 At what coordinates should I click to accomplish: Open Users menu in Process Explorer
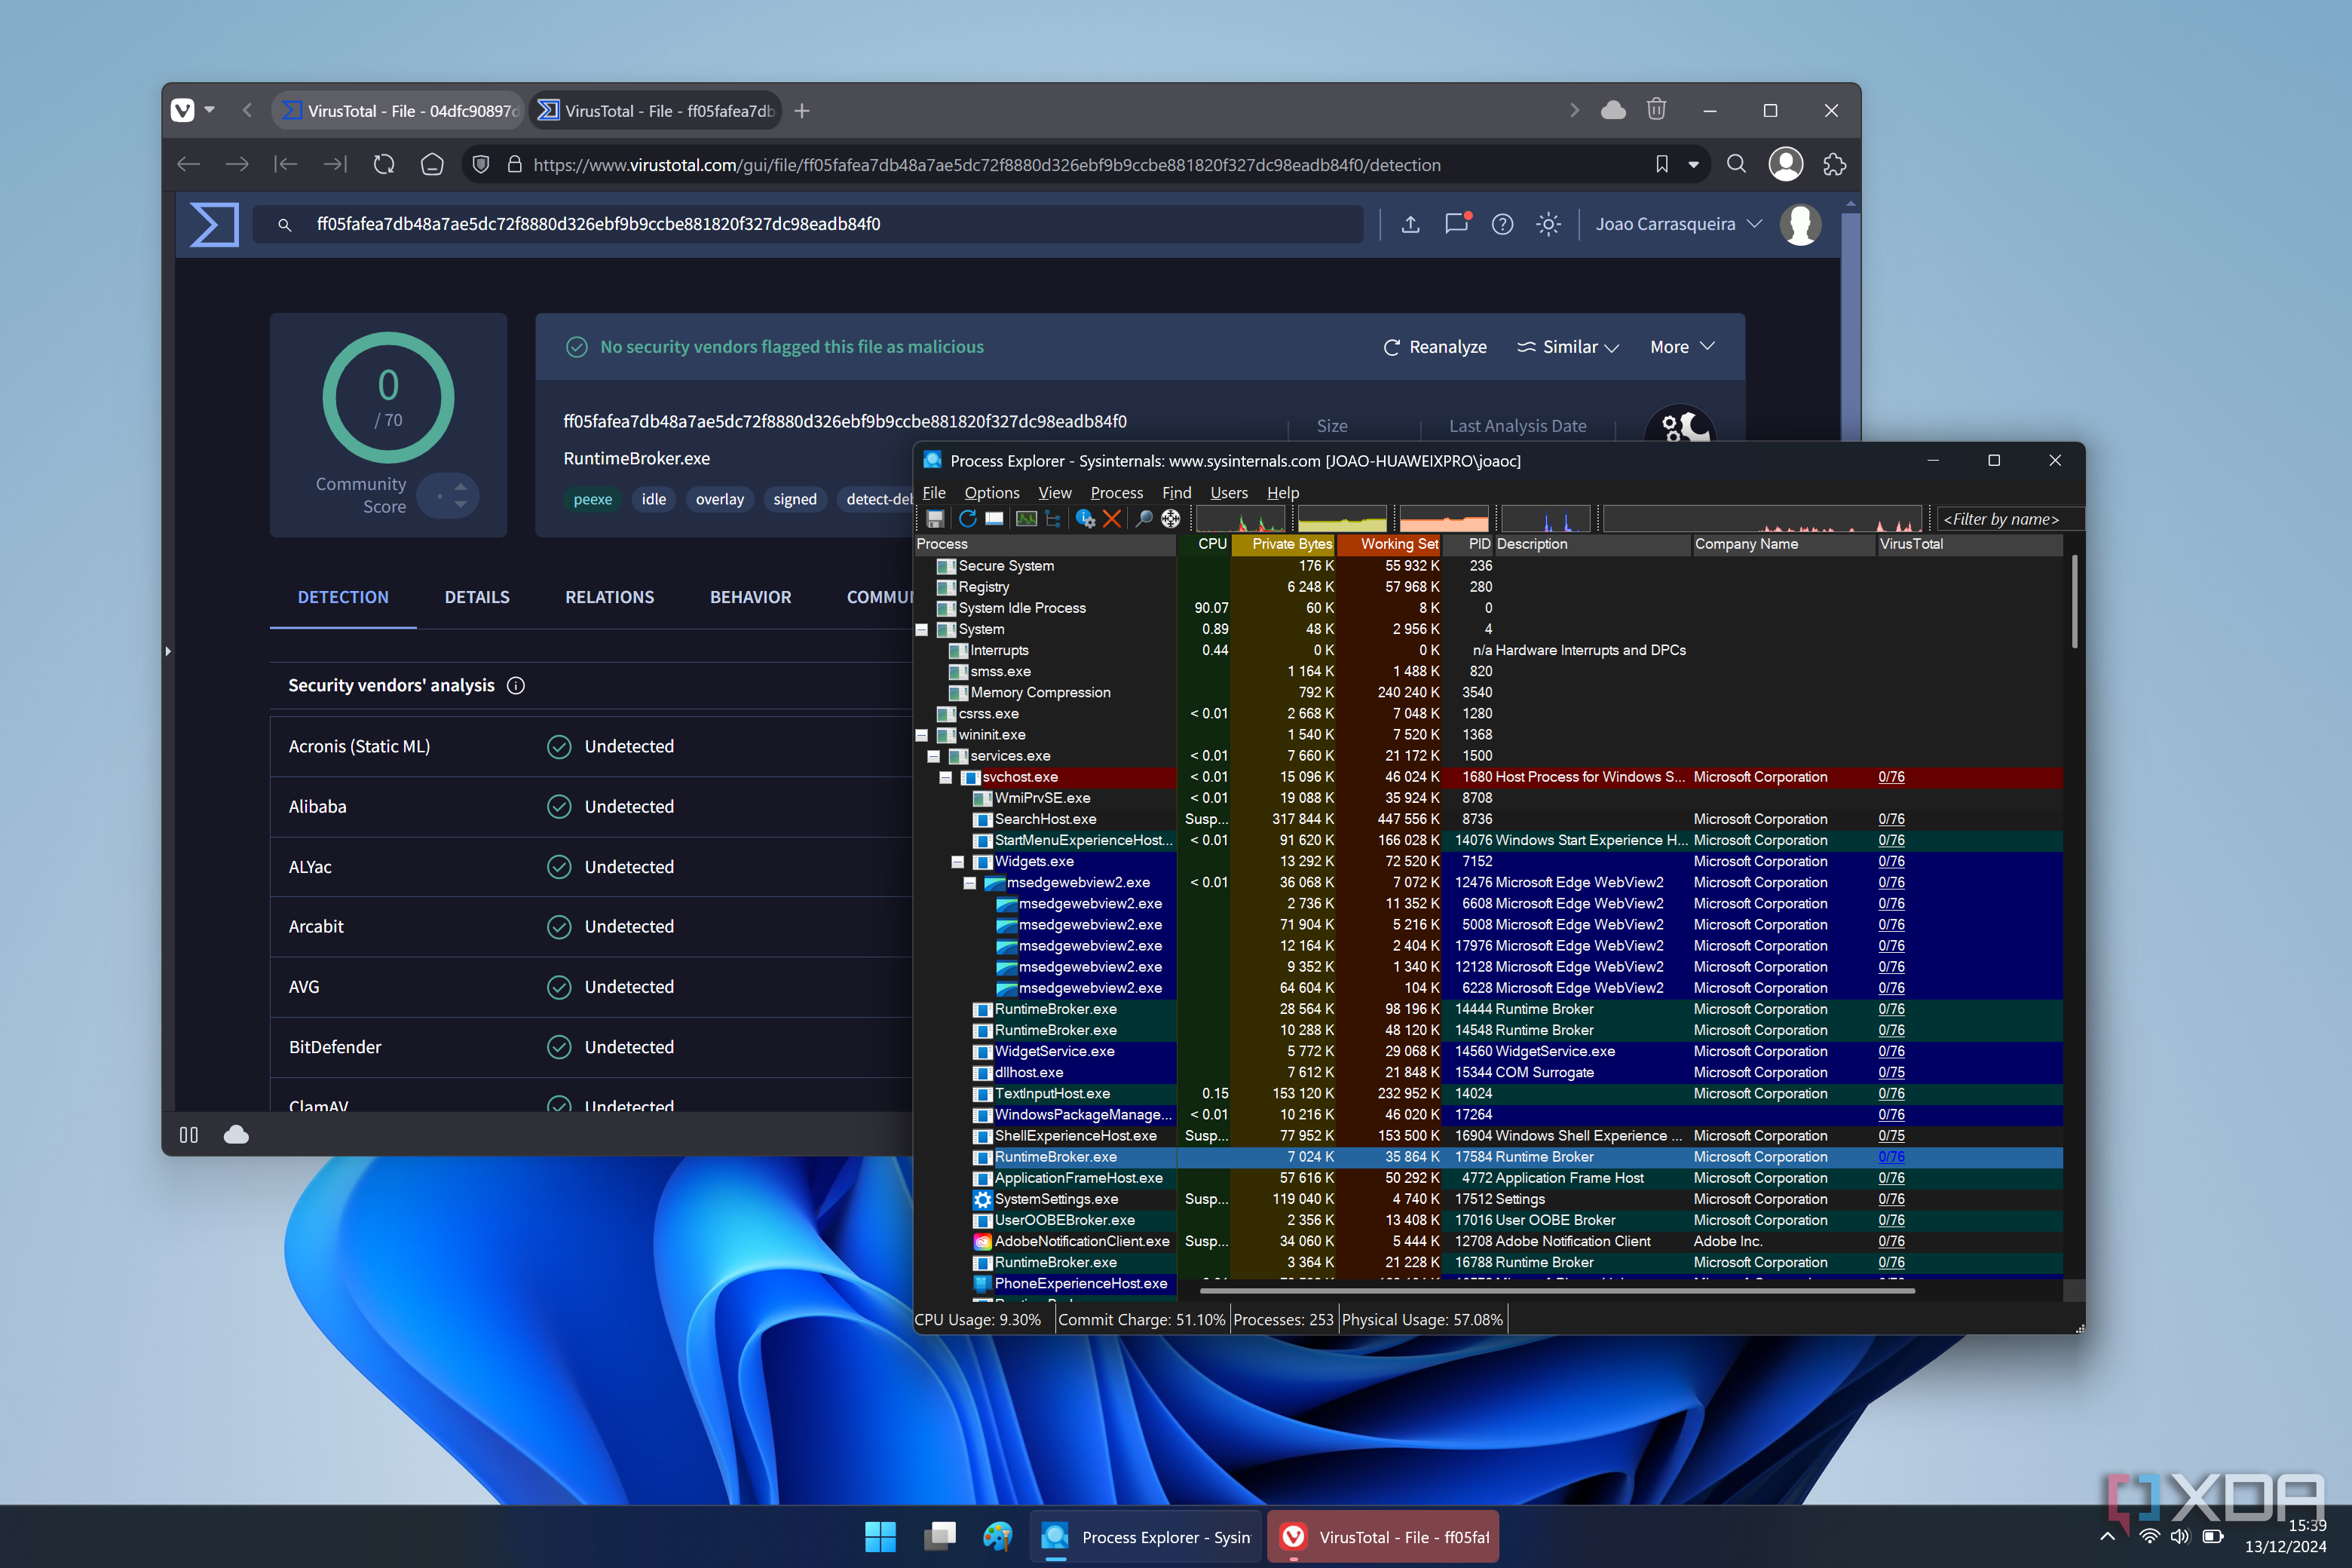point(1229,493)
